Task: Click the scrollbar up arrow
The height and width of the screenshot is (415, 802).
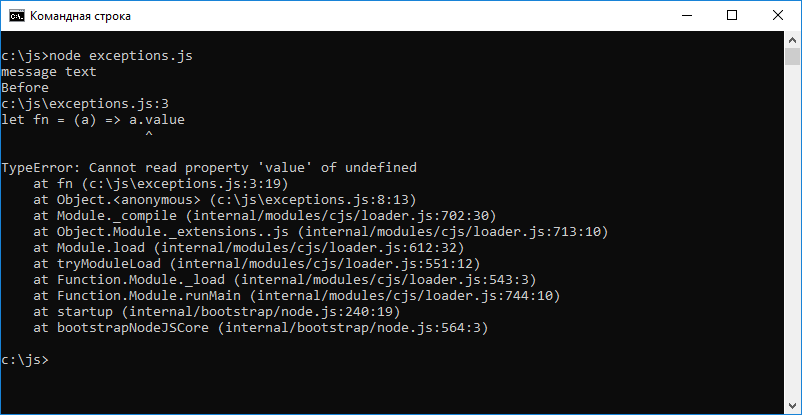Action: [x=792, y=40]
